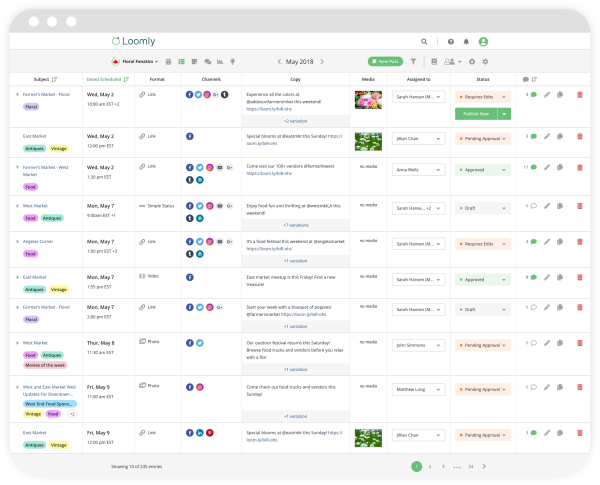Image resolution: width=600 pixels, height=485 pixels.
Task: Expand the Thur May 8 West Market row
Action: [18, 343]
